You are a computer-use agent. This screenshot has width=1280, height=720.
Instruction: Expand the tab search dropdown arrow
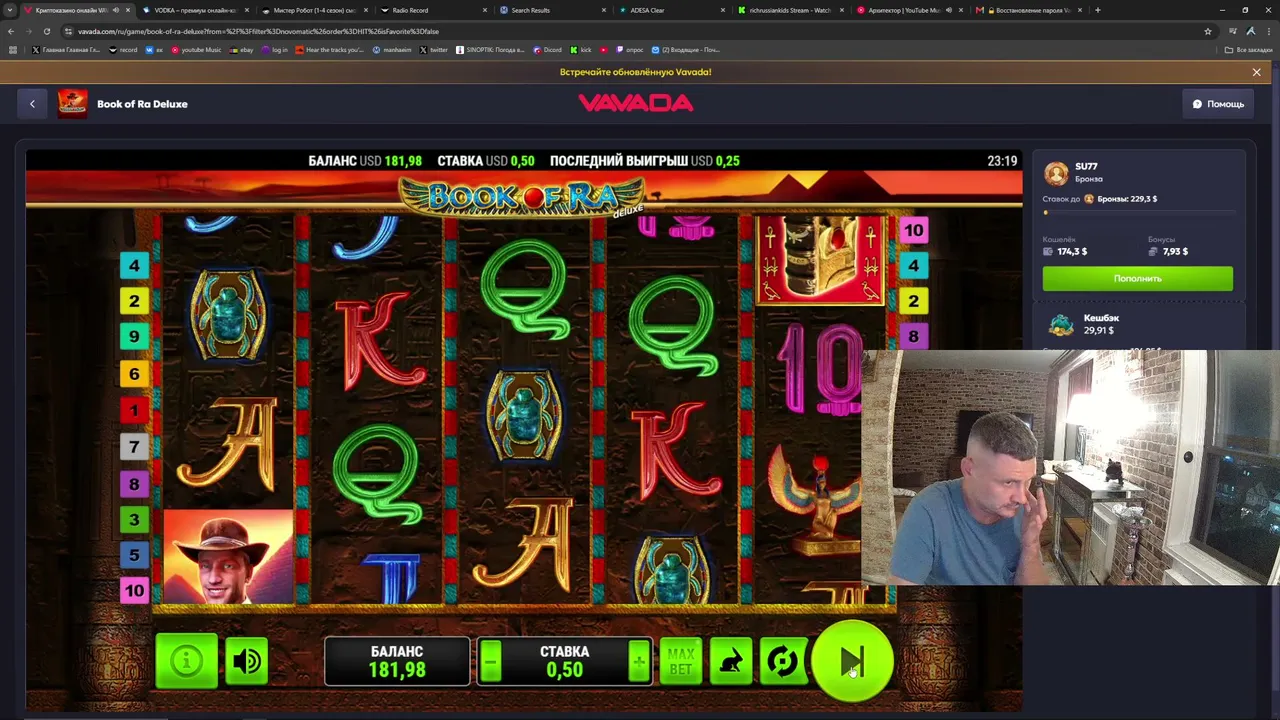[11, 10]
